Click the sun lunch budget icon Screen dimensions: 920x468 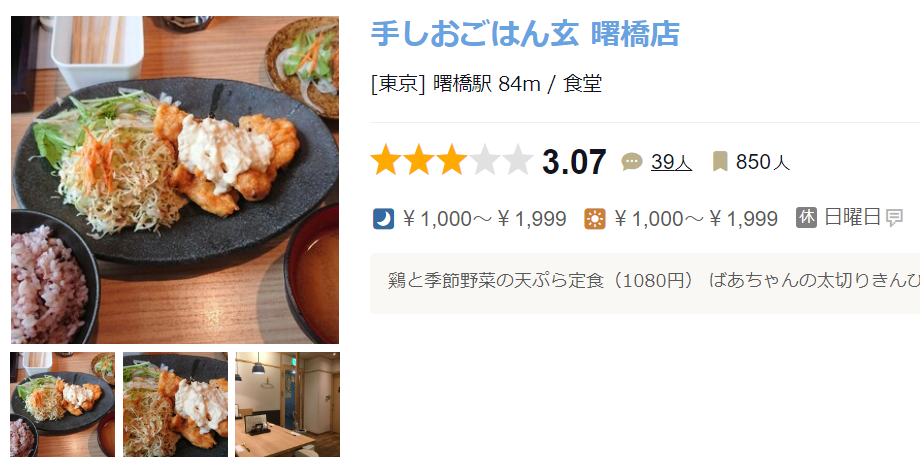(594, 219)
